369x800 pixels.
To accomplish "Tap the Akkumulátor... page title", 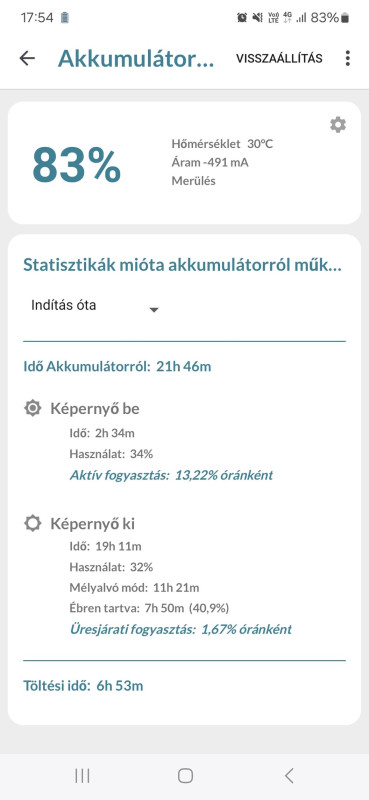I will click(x=136, y=59).
